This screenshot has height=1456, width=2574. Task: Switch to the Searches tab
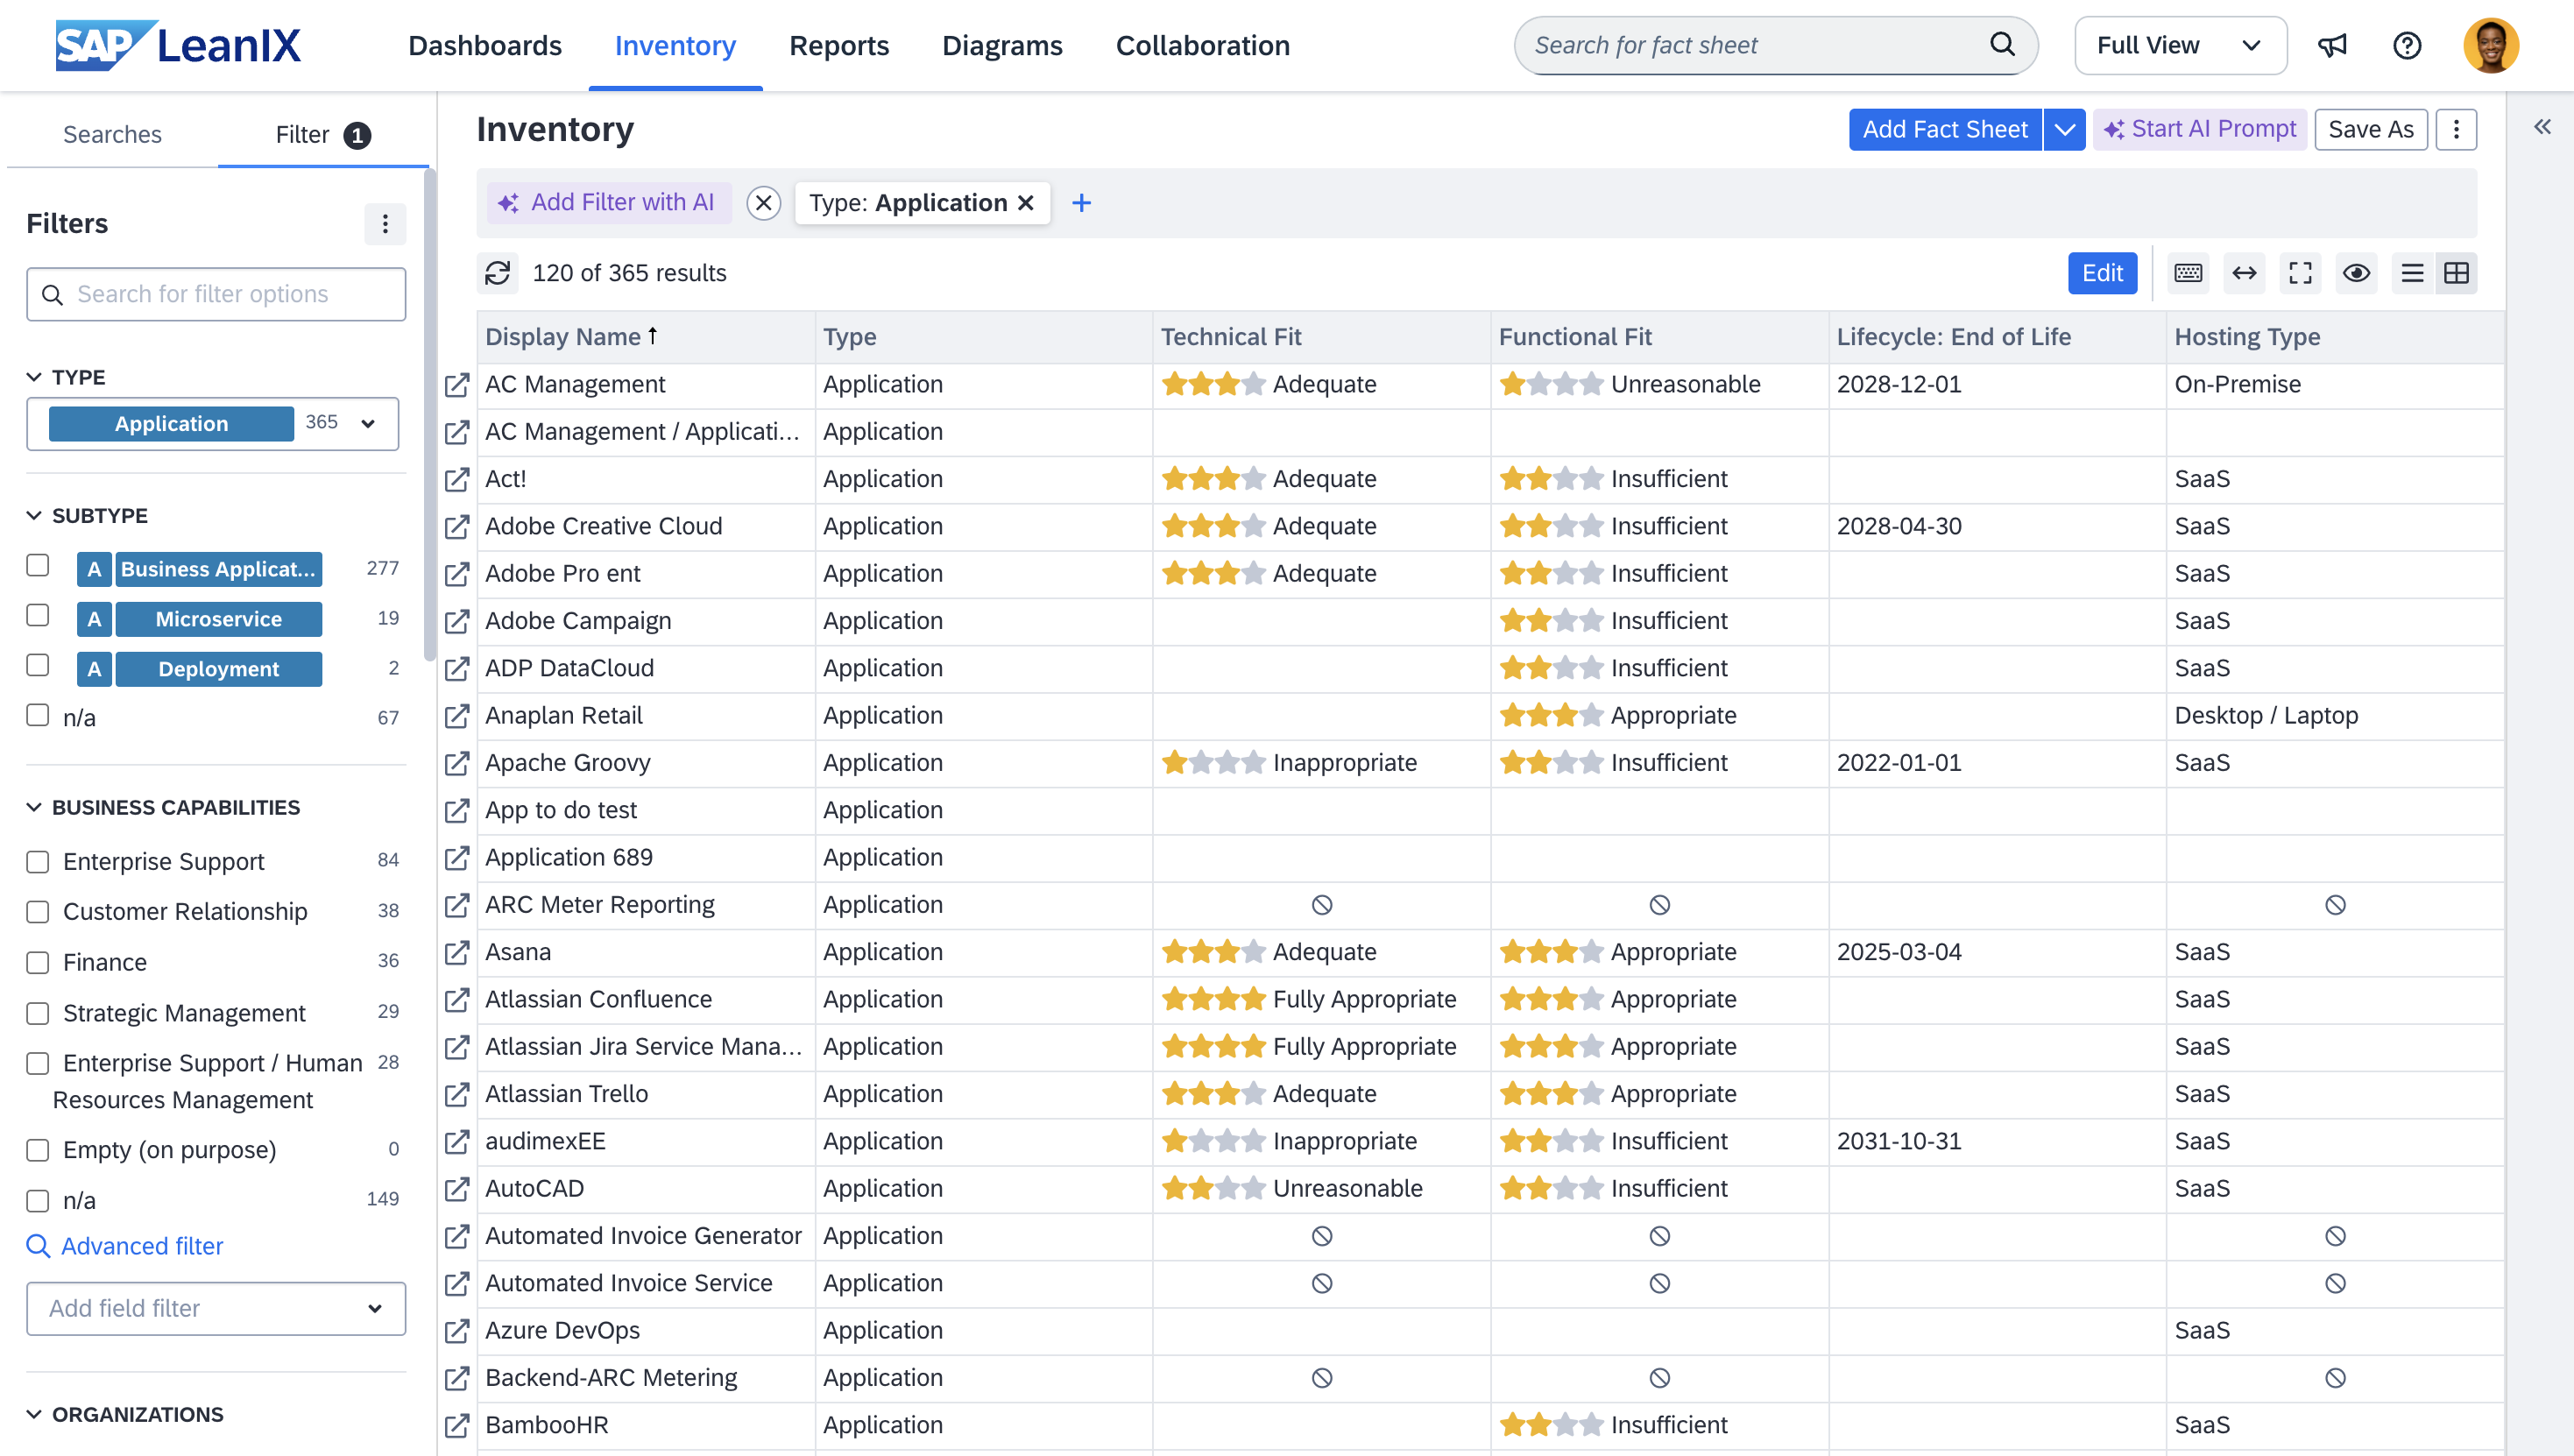(x=112, y=134)
